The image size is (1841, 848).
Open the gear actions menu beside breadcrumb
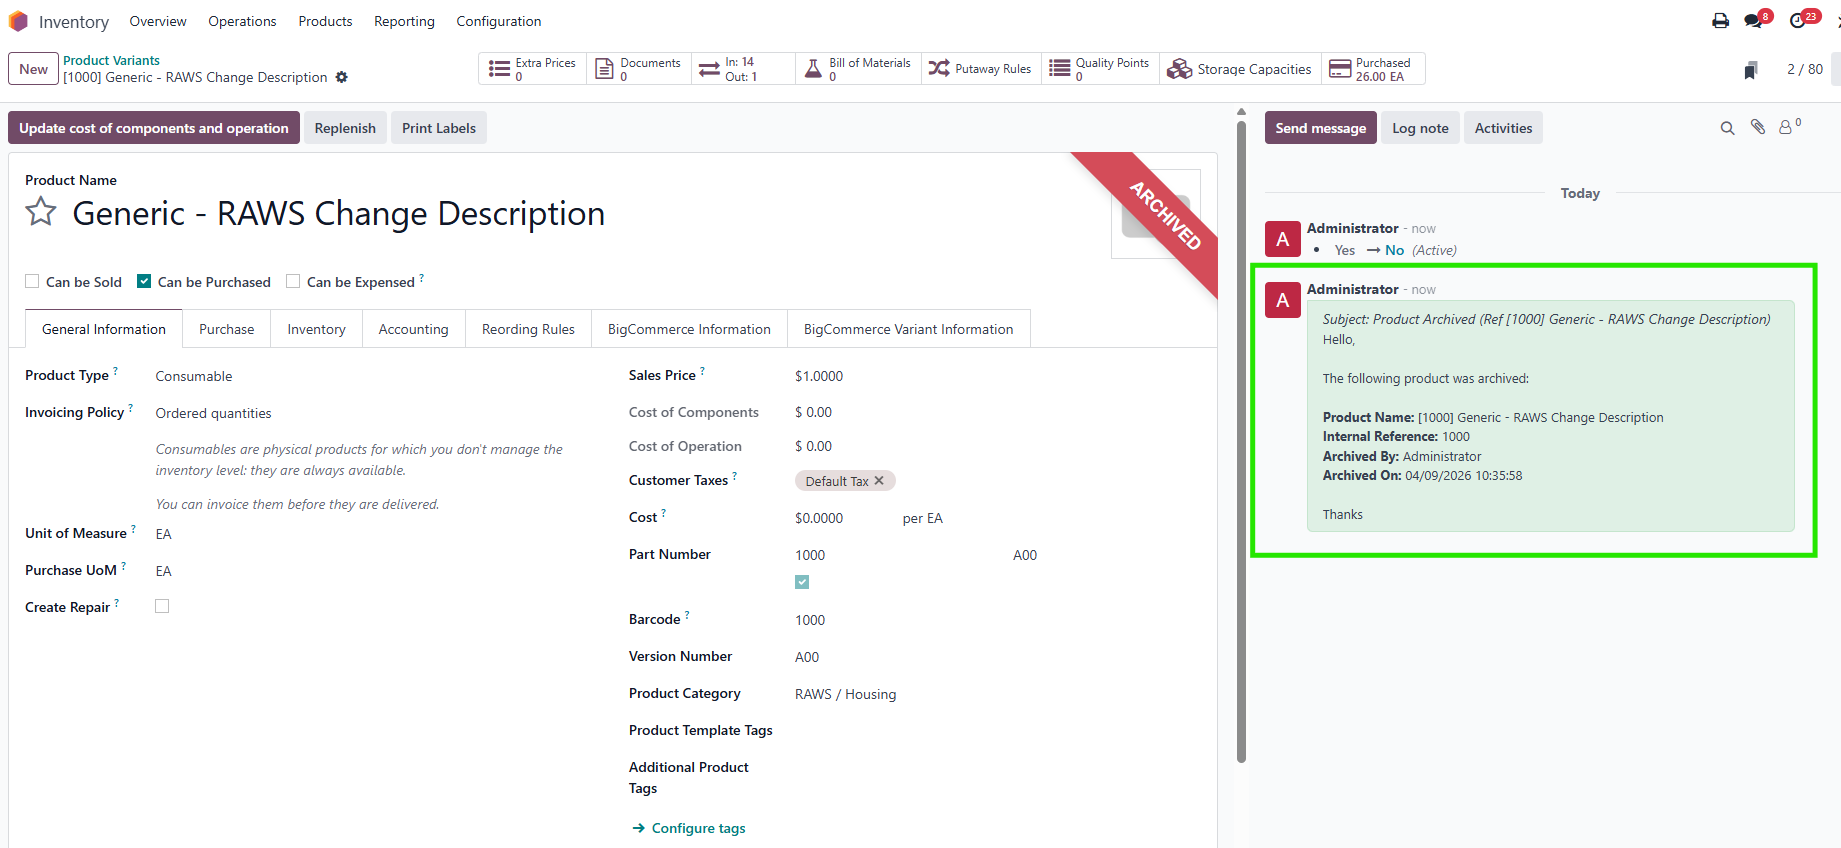(342, 77)
